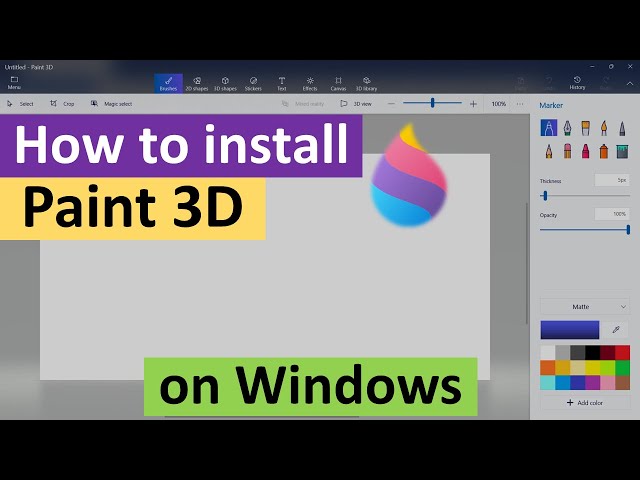Pick the purple color swatch
The width and height of the screenshot is (640, 480).
[593, 382]
